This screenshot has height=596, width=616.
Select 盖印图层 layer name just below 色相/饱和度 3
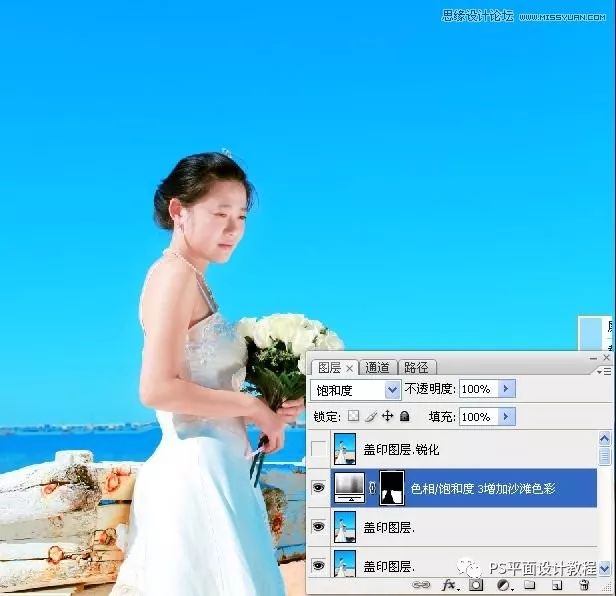(389, 527)
